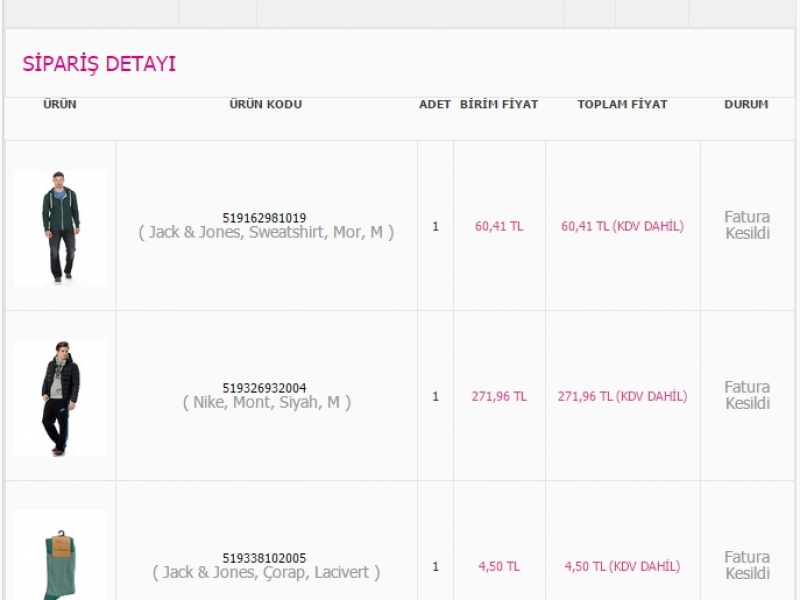Click the Nike, Mont, Siyah, M description
Image resolution: width=800 pixels, height=600 pixels.
click(266, 403)
